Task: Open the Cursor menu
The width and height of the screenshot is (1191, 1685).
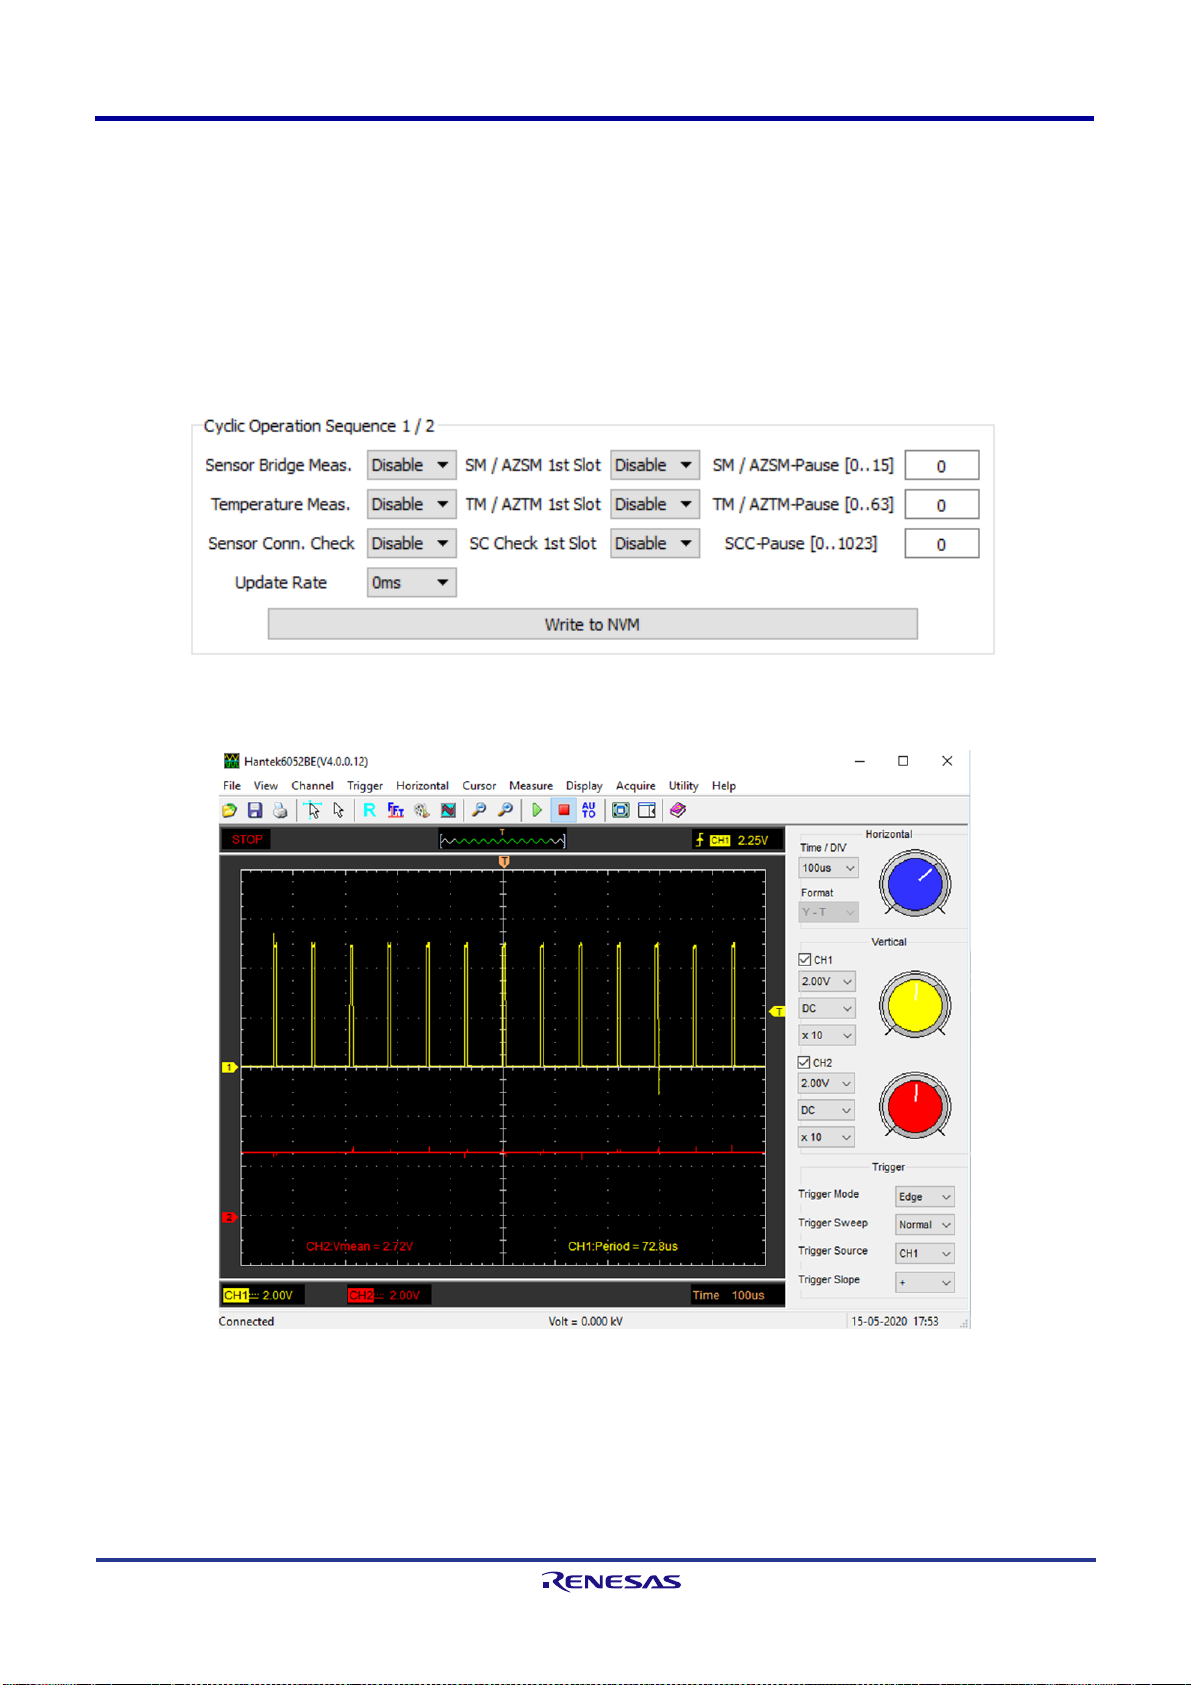Action: coord(479,786)
